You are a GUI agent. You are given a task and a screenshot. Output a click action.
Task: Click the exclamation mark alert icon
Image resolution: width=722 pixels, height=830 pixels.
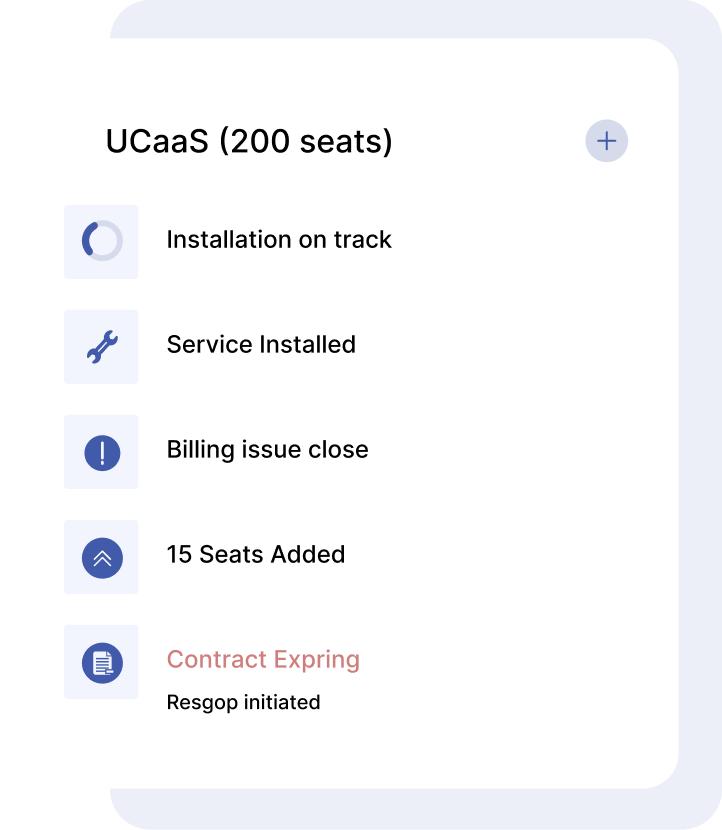point(101,452)
